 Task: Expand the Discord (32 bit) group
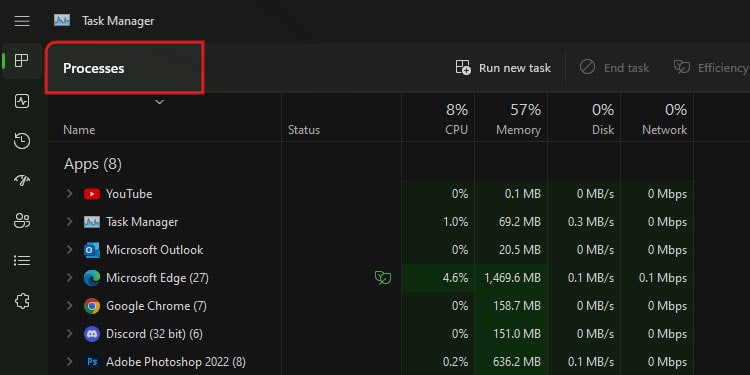69,333
